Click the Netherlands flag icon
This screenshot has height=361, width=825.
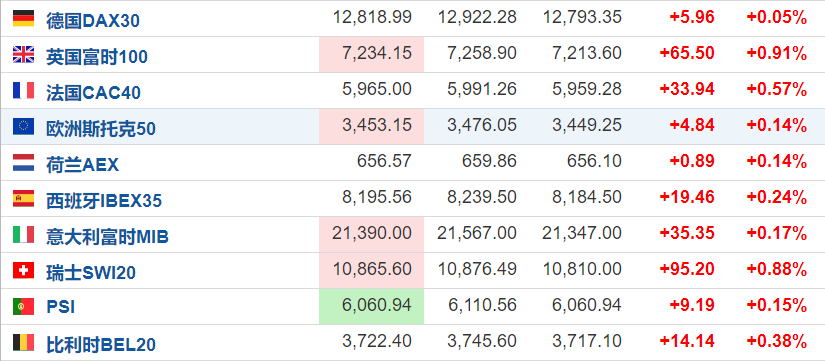click(x=24, y=163)
